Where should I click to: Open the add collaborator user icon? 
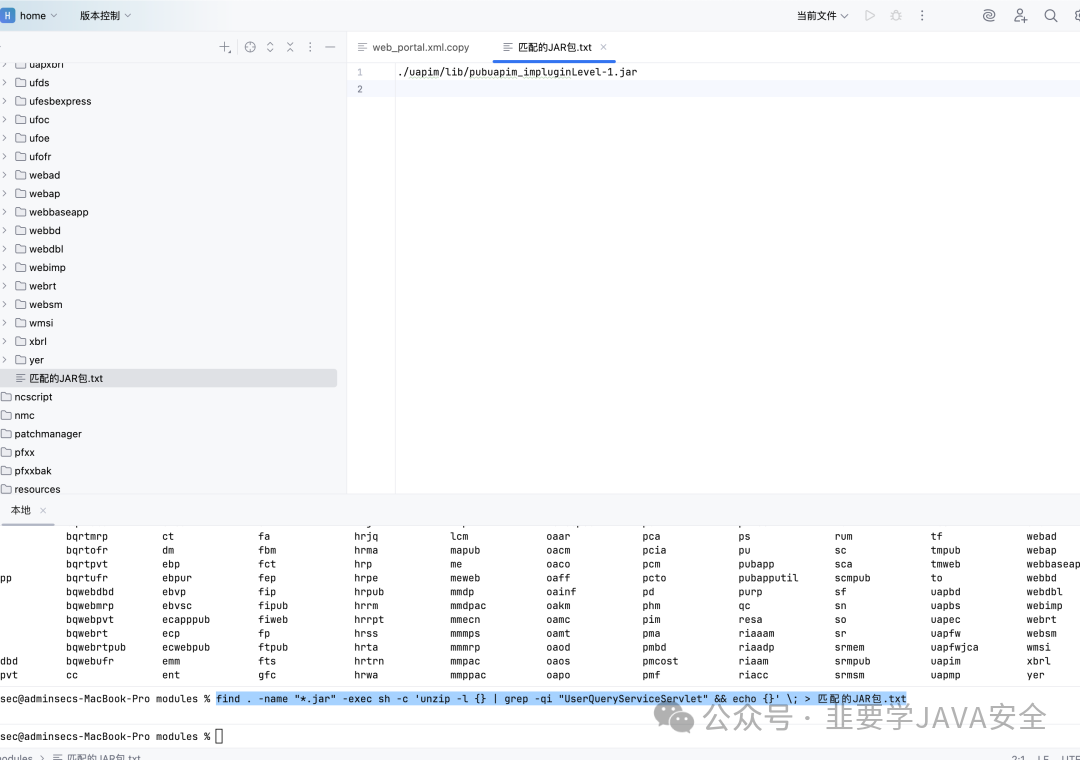coord(1020,15)
